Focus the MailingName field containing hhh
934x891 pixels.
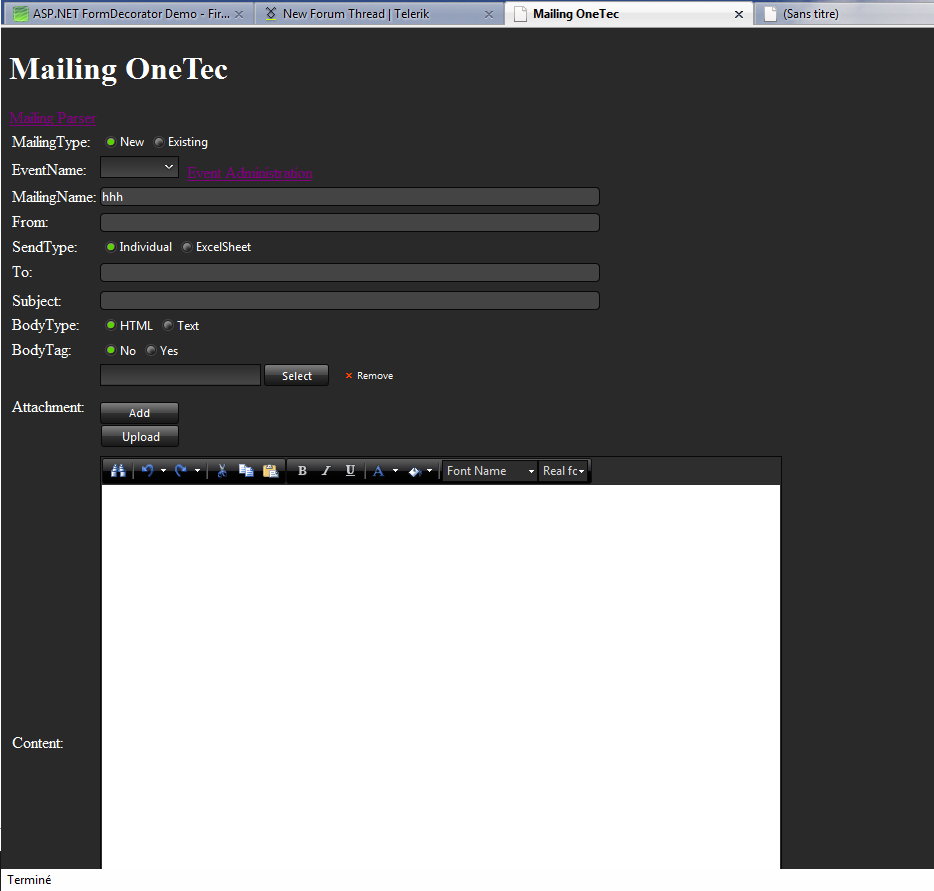click(350, 197)
